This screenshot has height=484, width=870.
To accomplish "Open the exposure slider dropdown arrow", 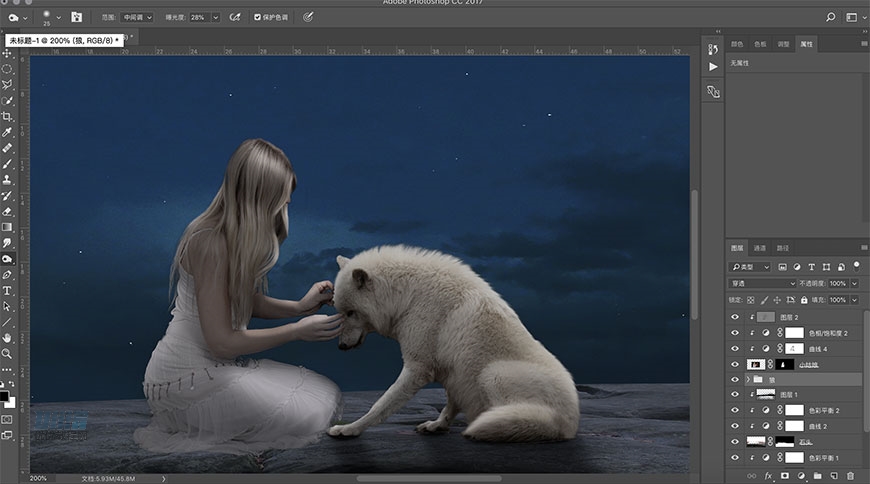I will pyautogui.click(x=216, y=17).
